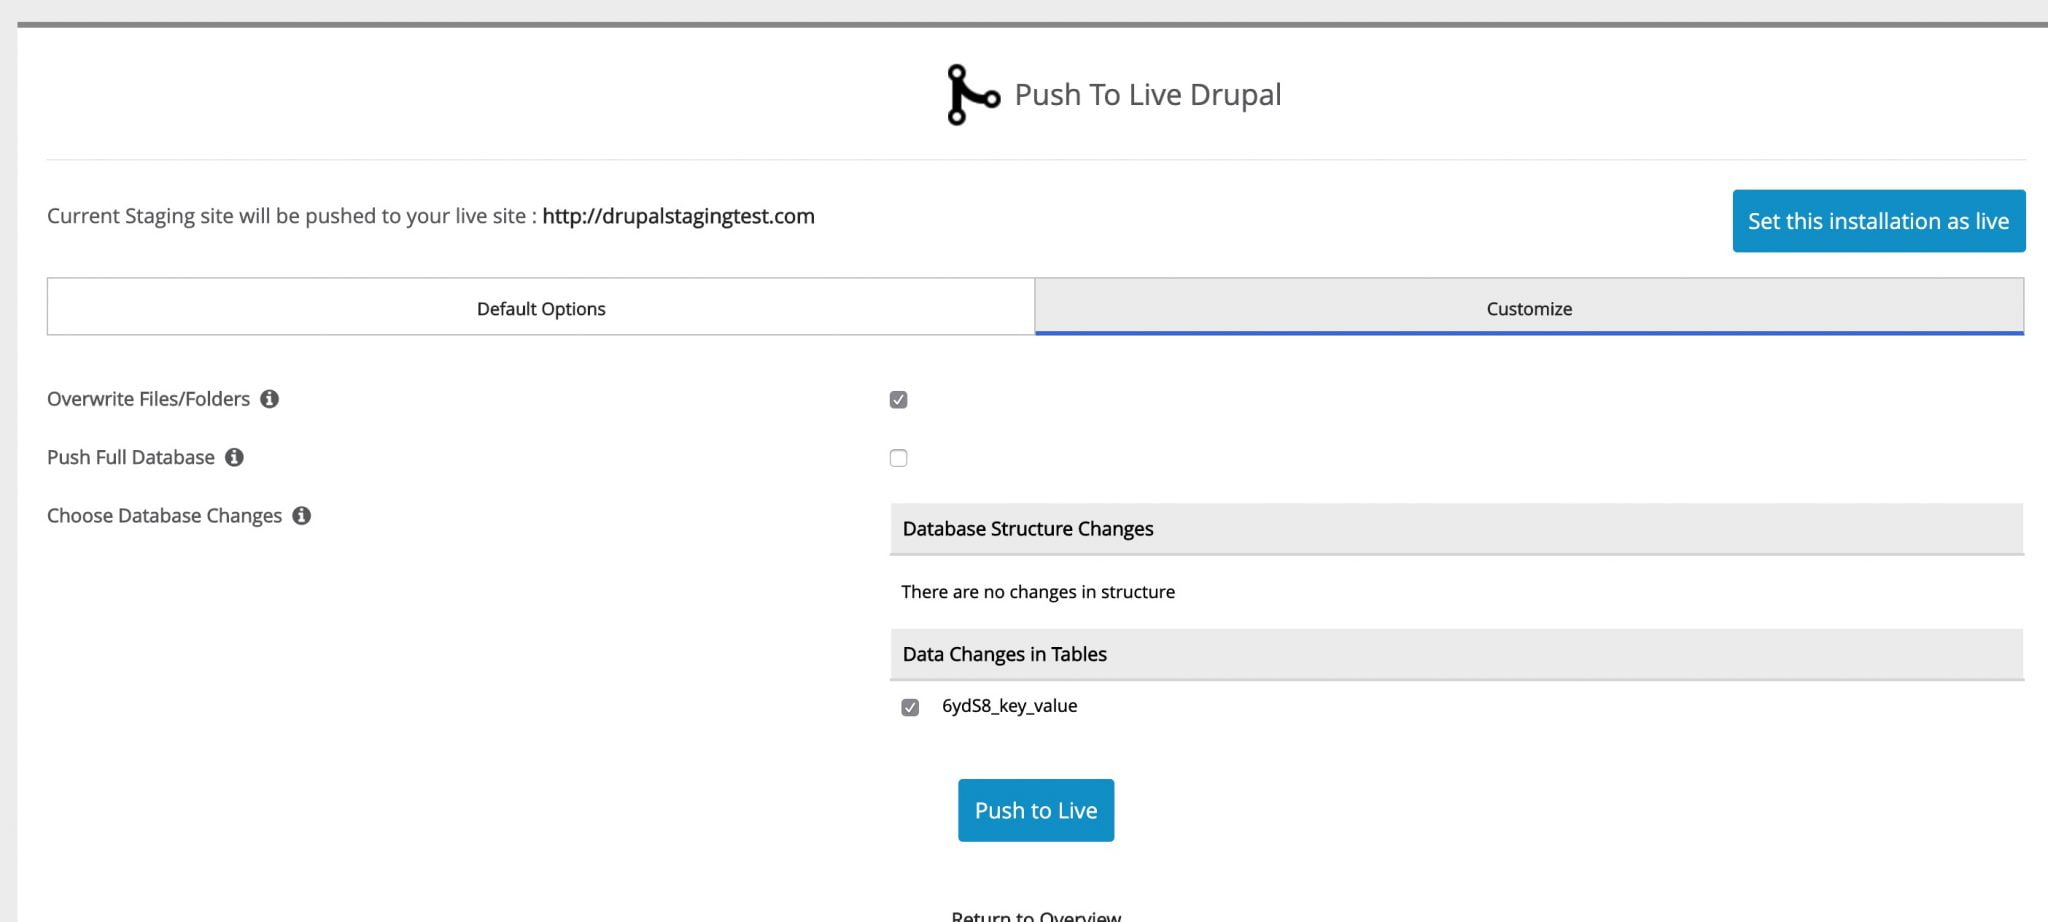Open info tooltip beside Overwrite Files/Folders
Screen dimensions: 2048x922
pyautogui.click(x=271, y=399)
